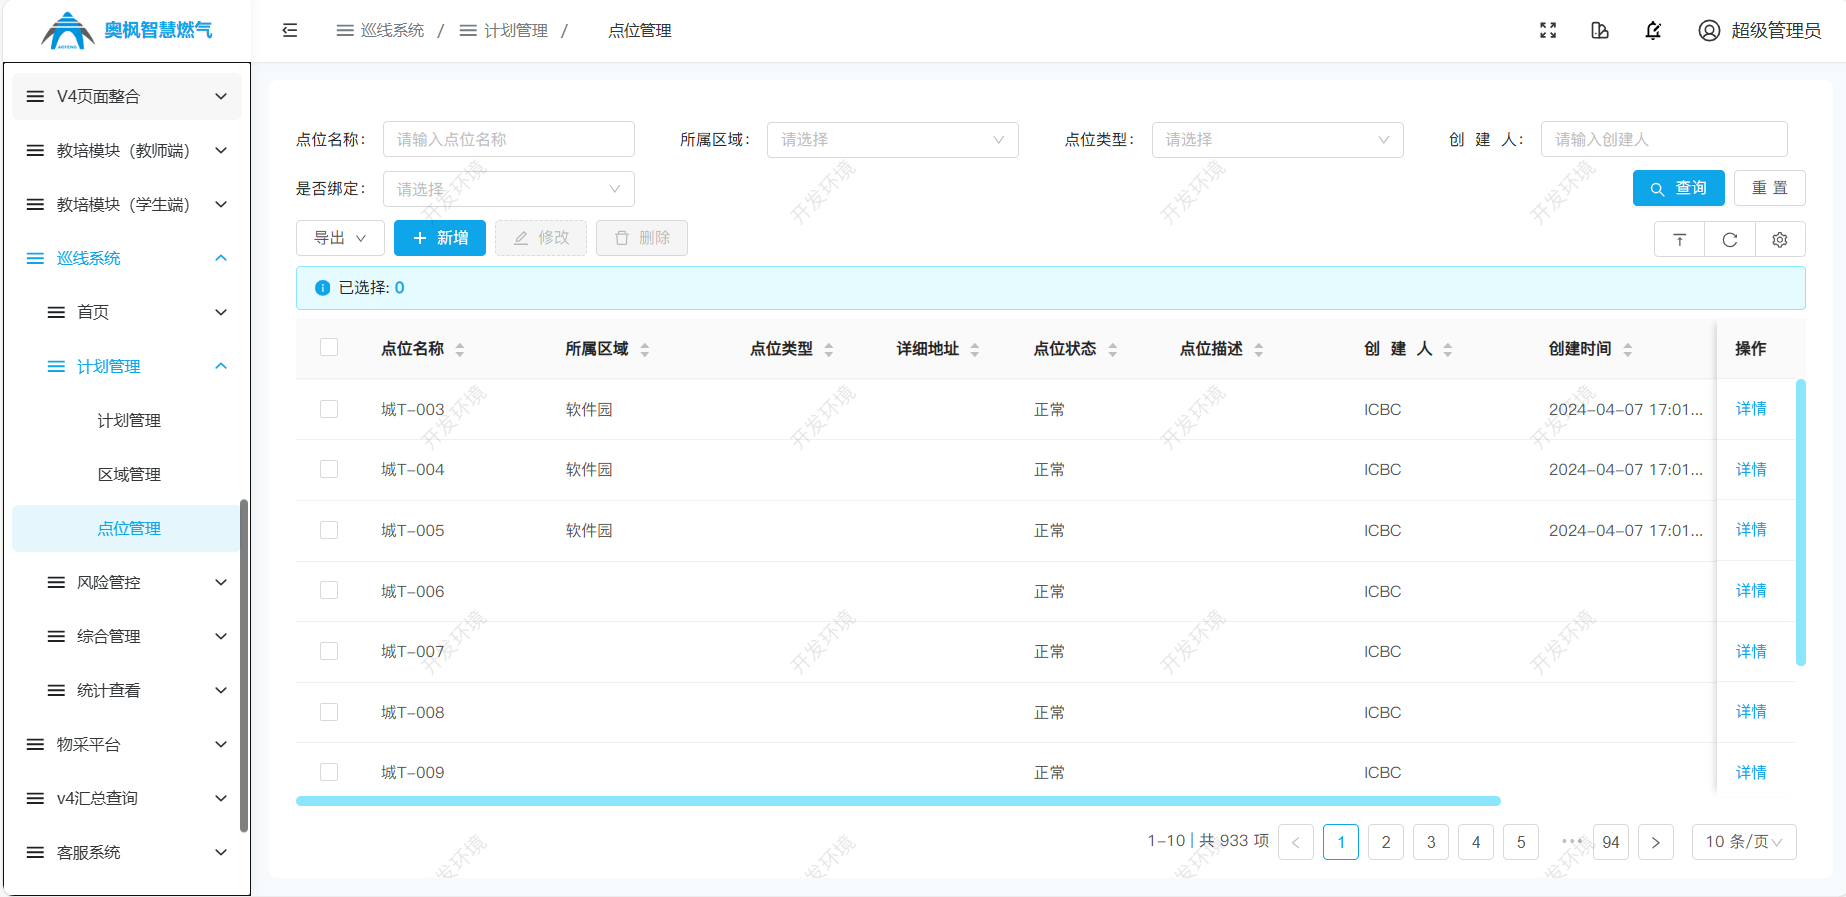The height and width of the screenshot is (897, 1846).
Task: Sort by 点位类型 column arrows
Action: tap(829, 349)
